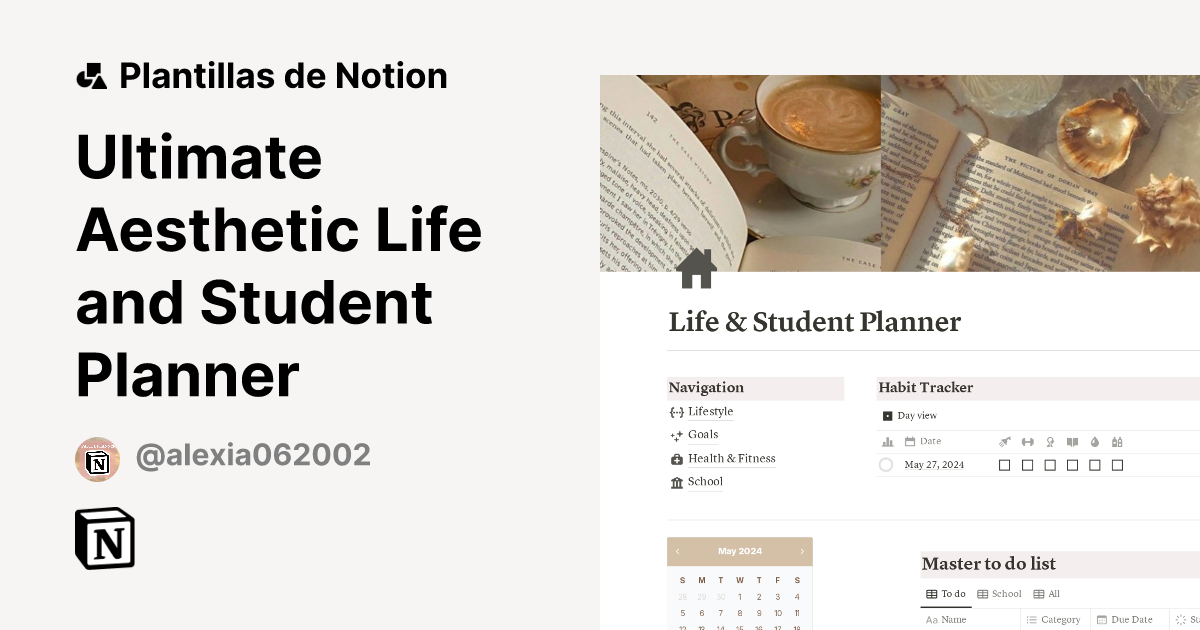Screen dimensions: 1200x630
Task: Click the home page icon above Life & Student Planner
Action: pos(697,267)
